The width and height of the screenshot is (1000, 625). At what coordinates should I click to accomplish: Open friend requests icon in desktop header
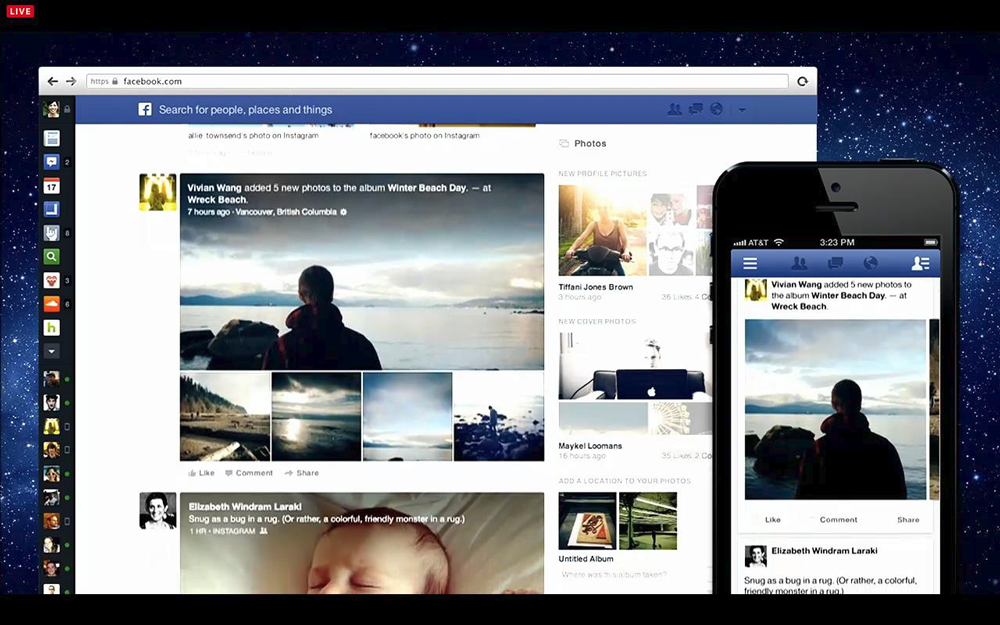tap(675, 110)
